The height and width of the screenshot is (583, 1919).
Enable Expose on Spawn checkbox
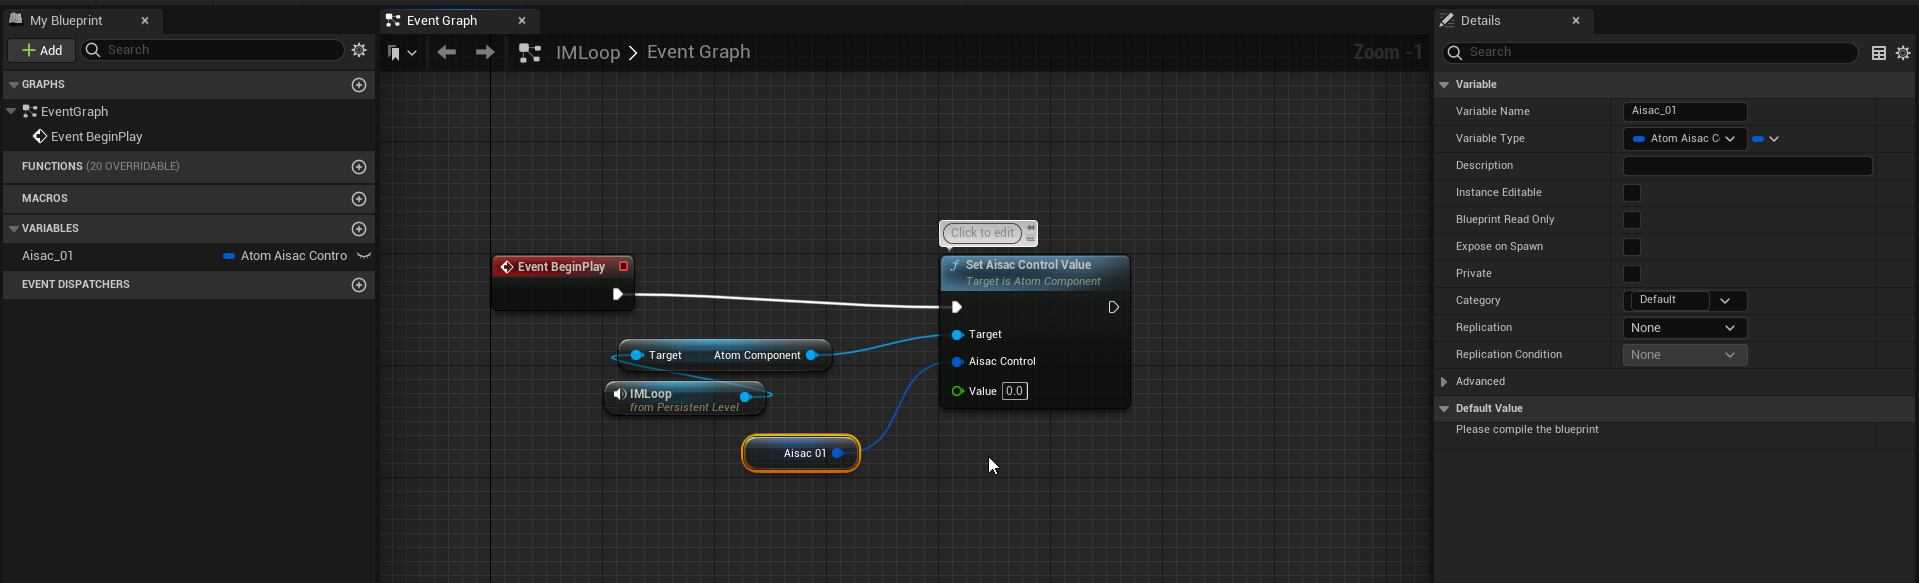pos(1632,247)
